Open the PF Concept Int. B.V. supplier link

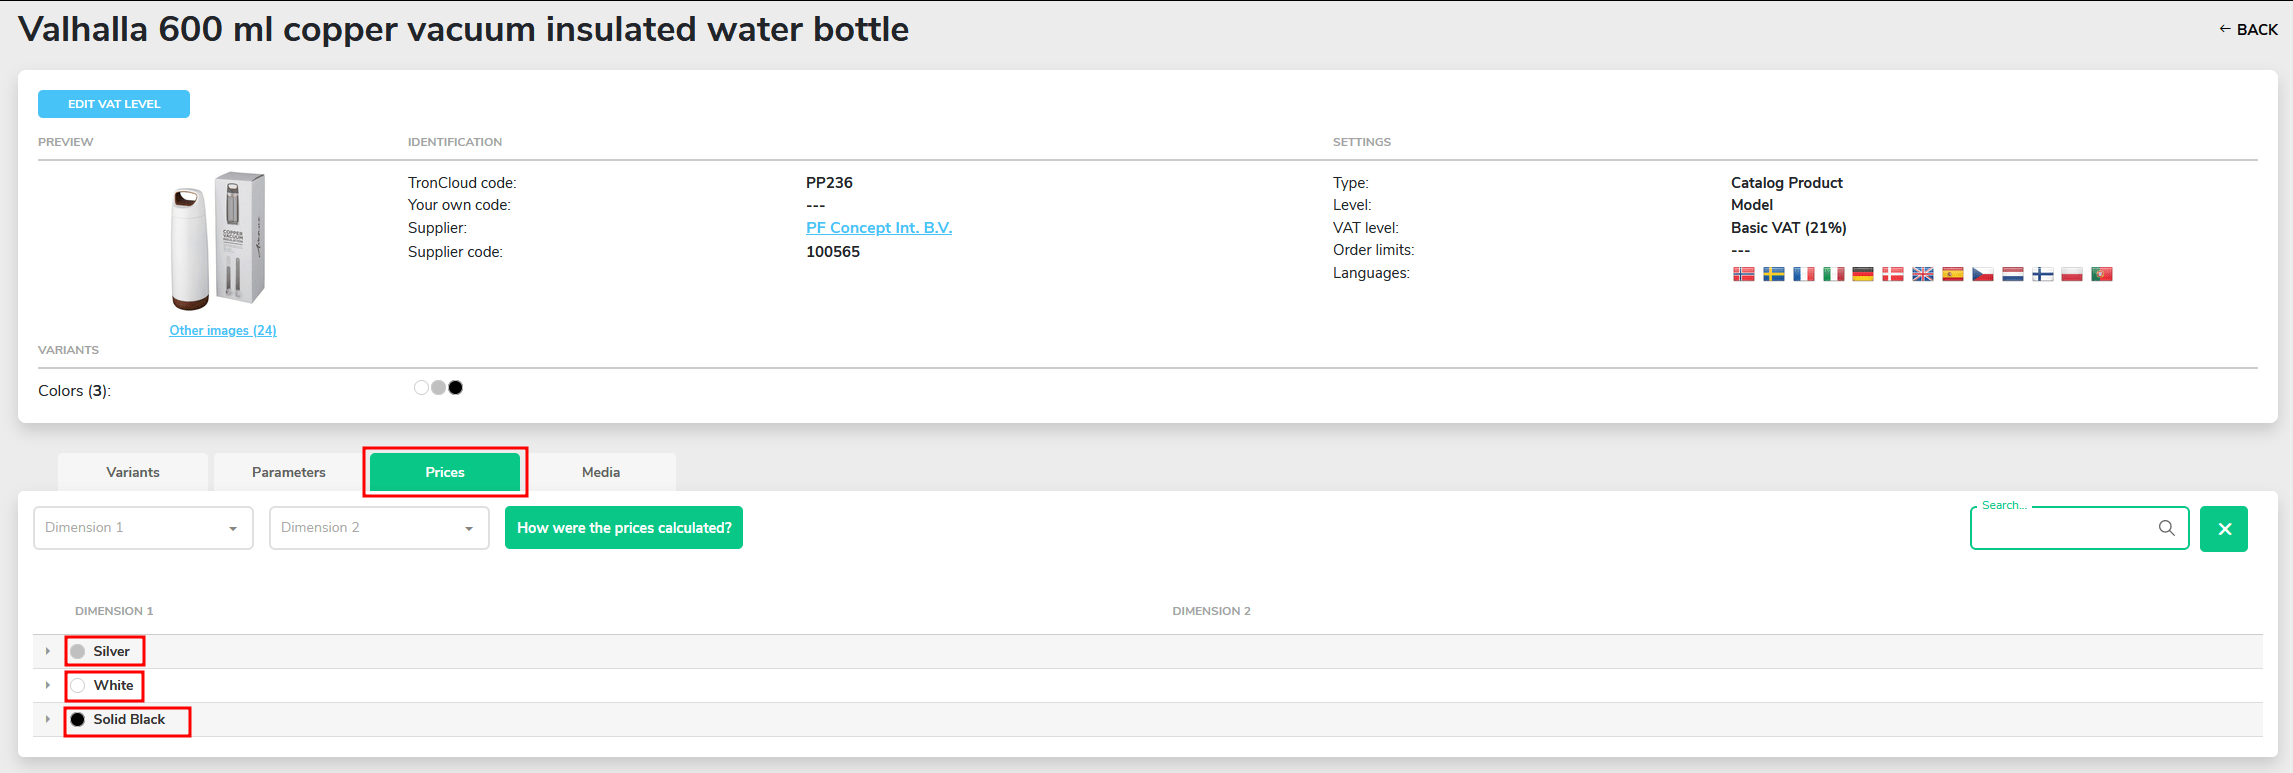point(878,228)
